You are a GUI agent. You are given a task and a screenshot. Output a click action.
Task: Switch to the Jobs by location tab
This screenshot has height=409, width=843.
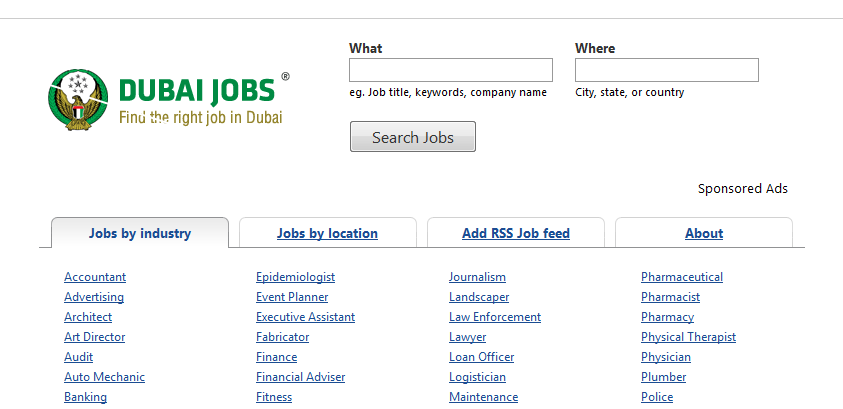point(327,233)
